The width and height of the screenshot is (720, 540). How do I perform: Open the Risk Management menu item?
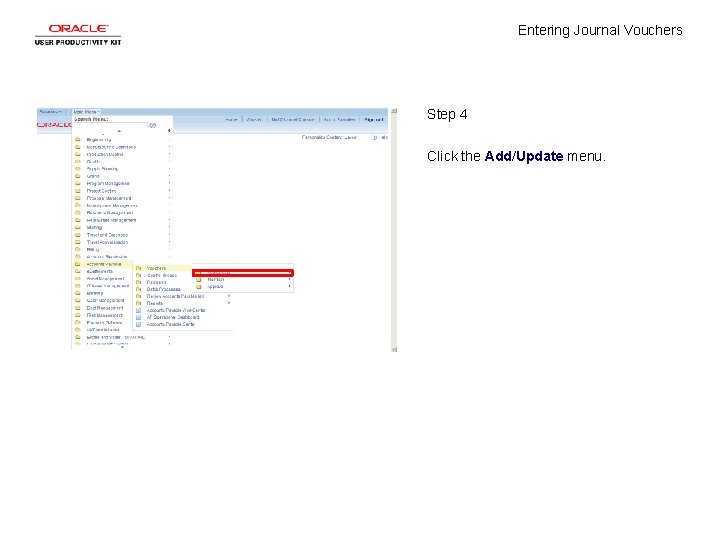[x=105, y=315]
